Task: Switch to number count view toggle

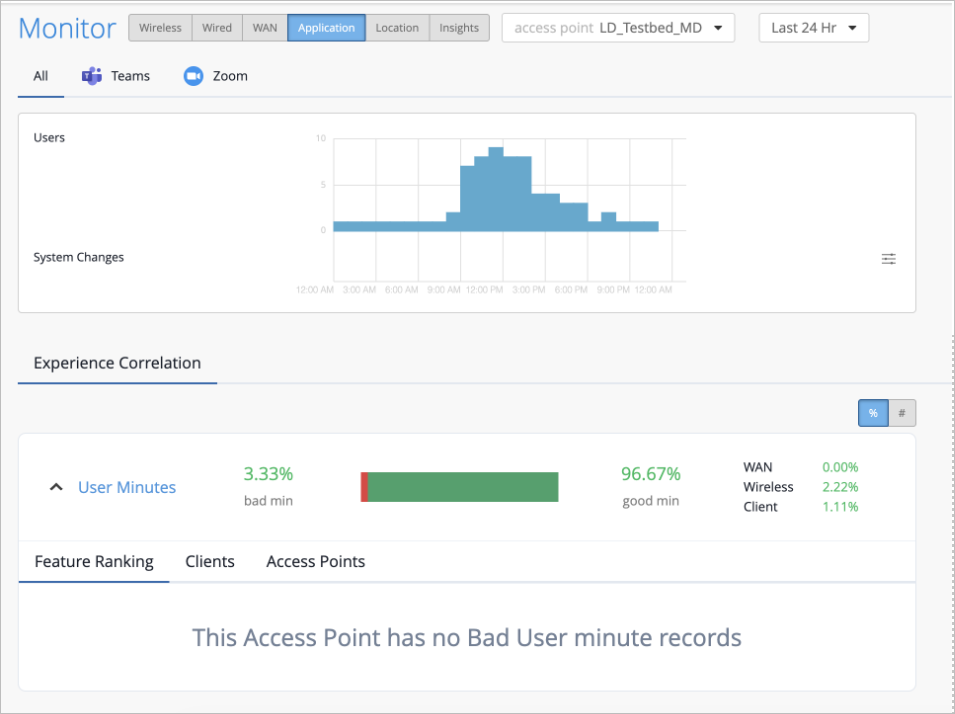Action: pos(902,413)
